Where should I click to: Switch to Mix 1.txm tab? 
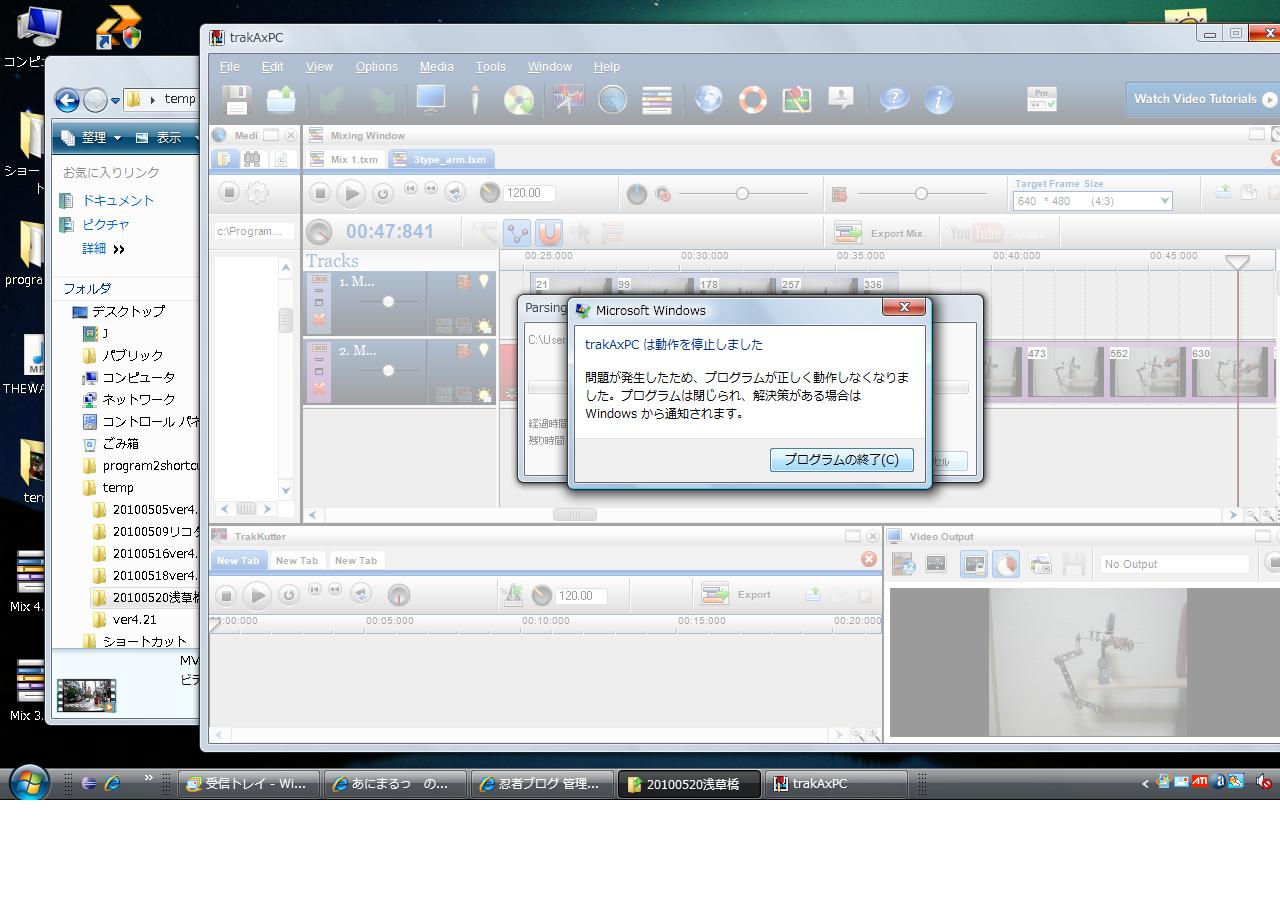point(345,159)
